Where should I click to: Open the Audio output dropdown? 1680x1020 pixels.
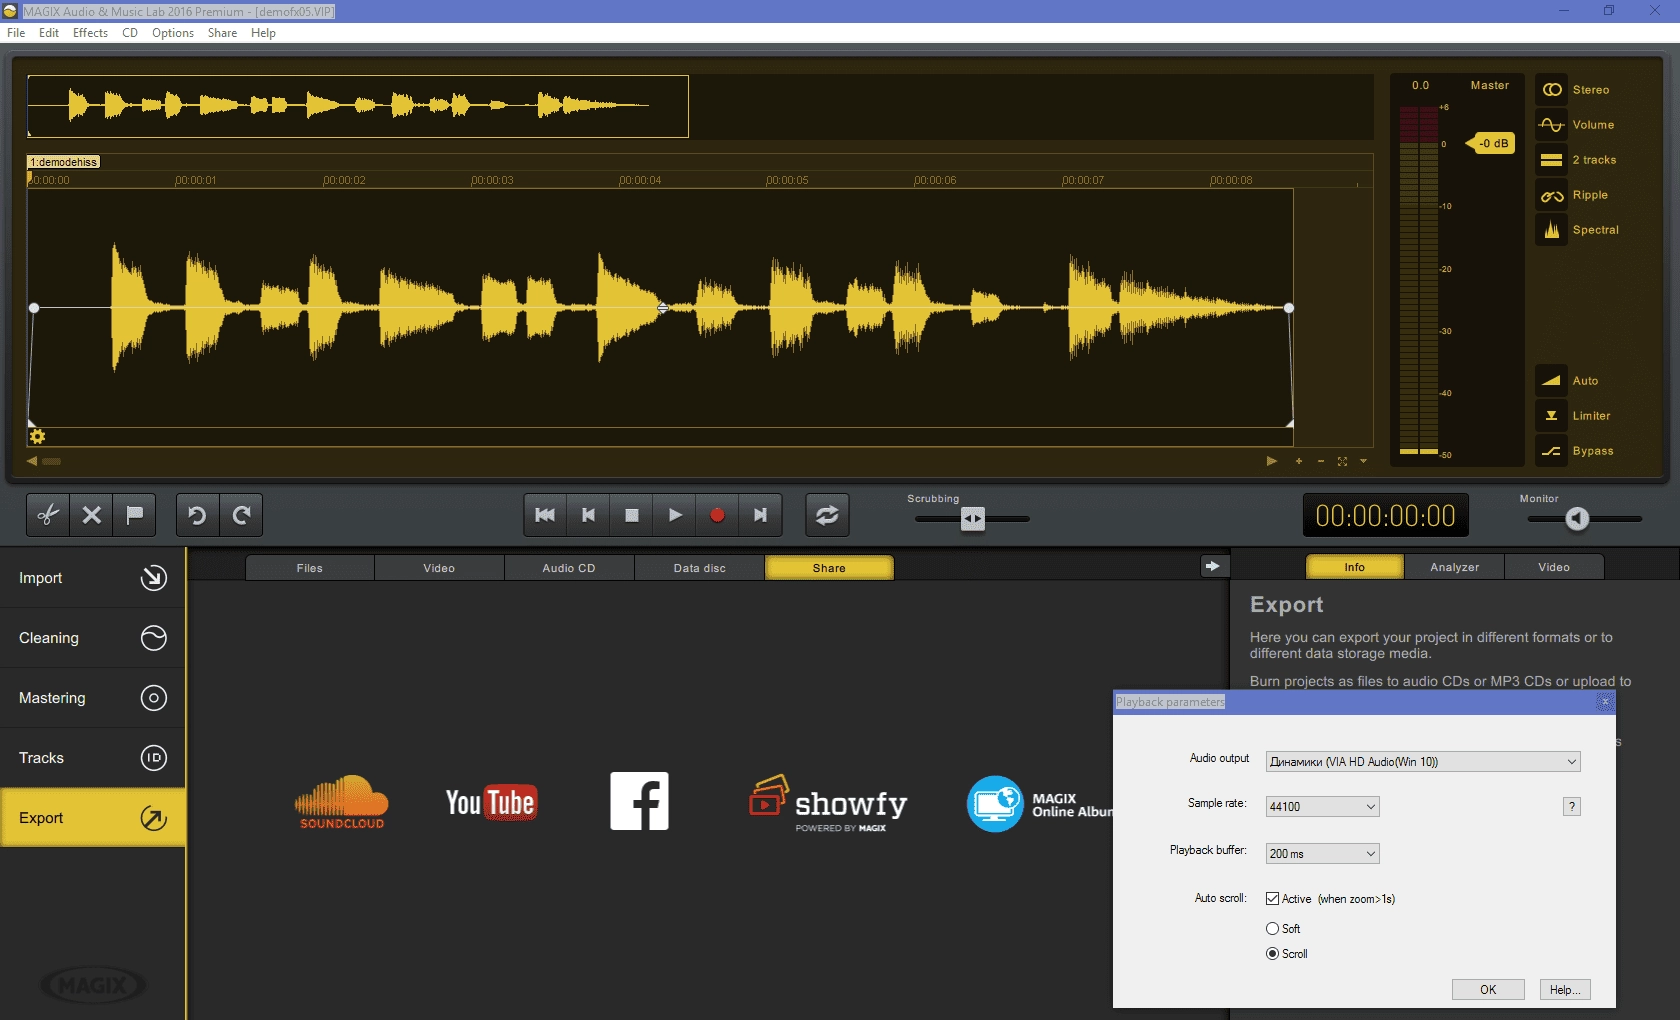[x=1423, y=762]
